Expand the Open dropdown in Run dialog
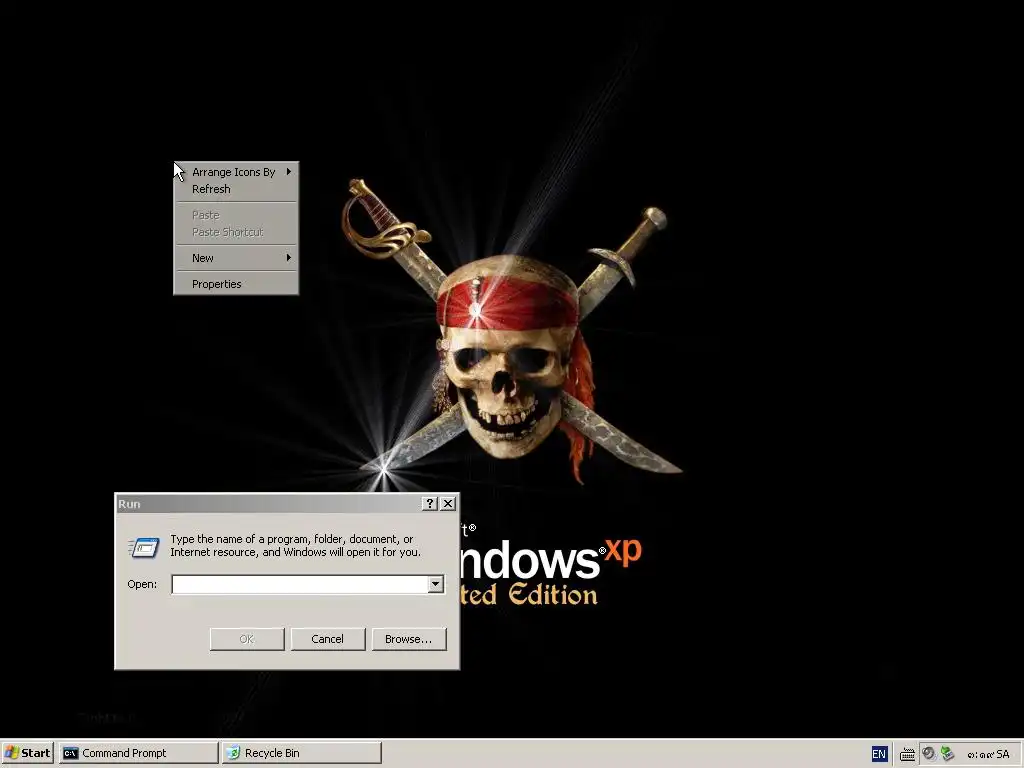 pyautogui.click(x=436, y=584)
